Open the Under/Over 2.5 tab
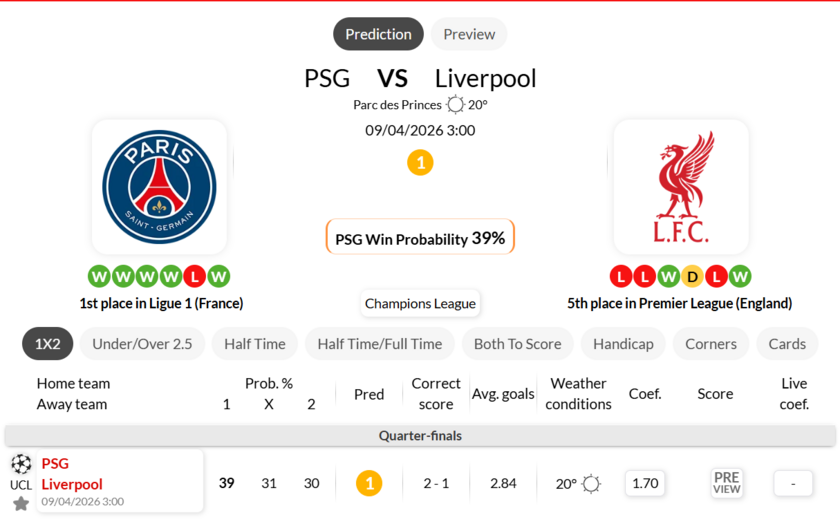 click(142, 344)
